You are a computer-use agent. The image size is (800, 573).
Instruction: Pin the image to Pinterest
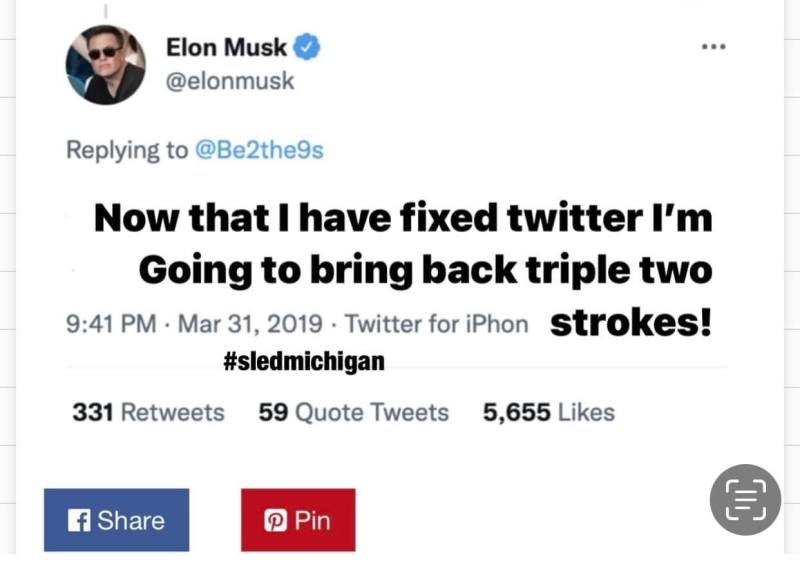tap(298, 520)
